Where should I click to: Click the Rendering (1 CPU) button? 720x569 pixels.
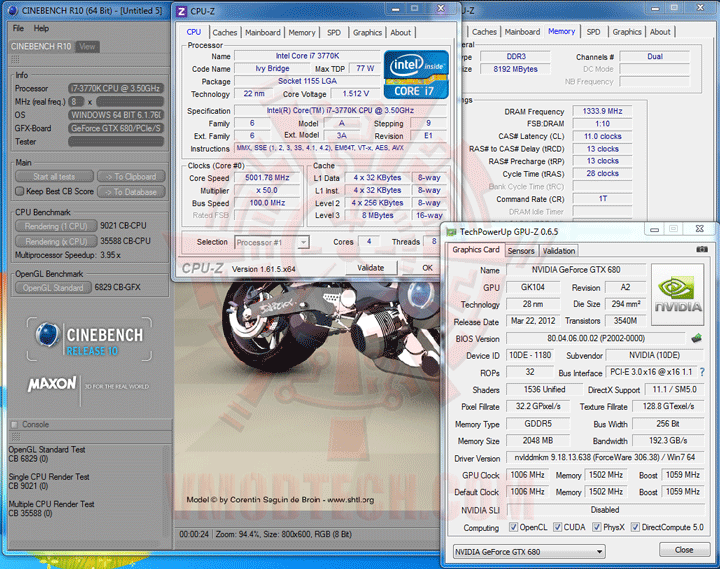56,226
